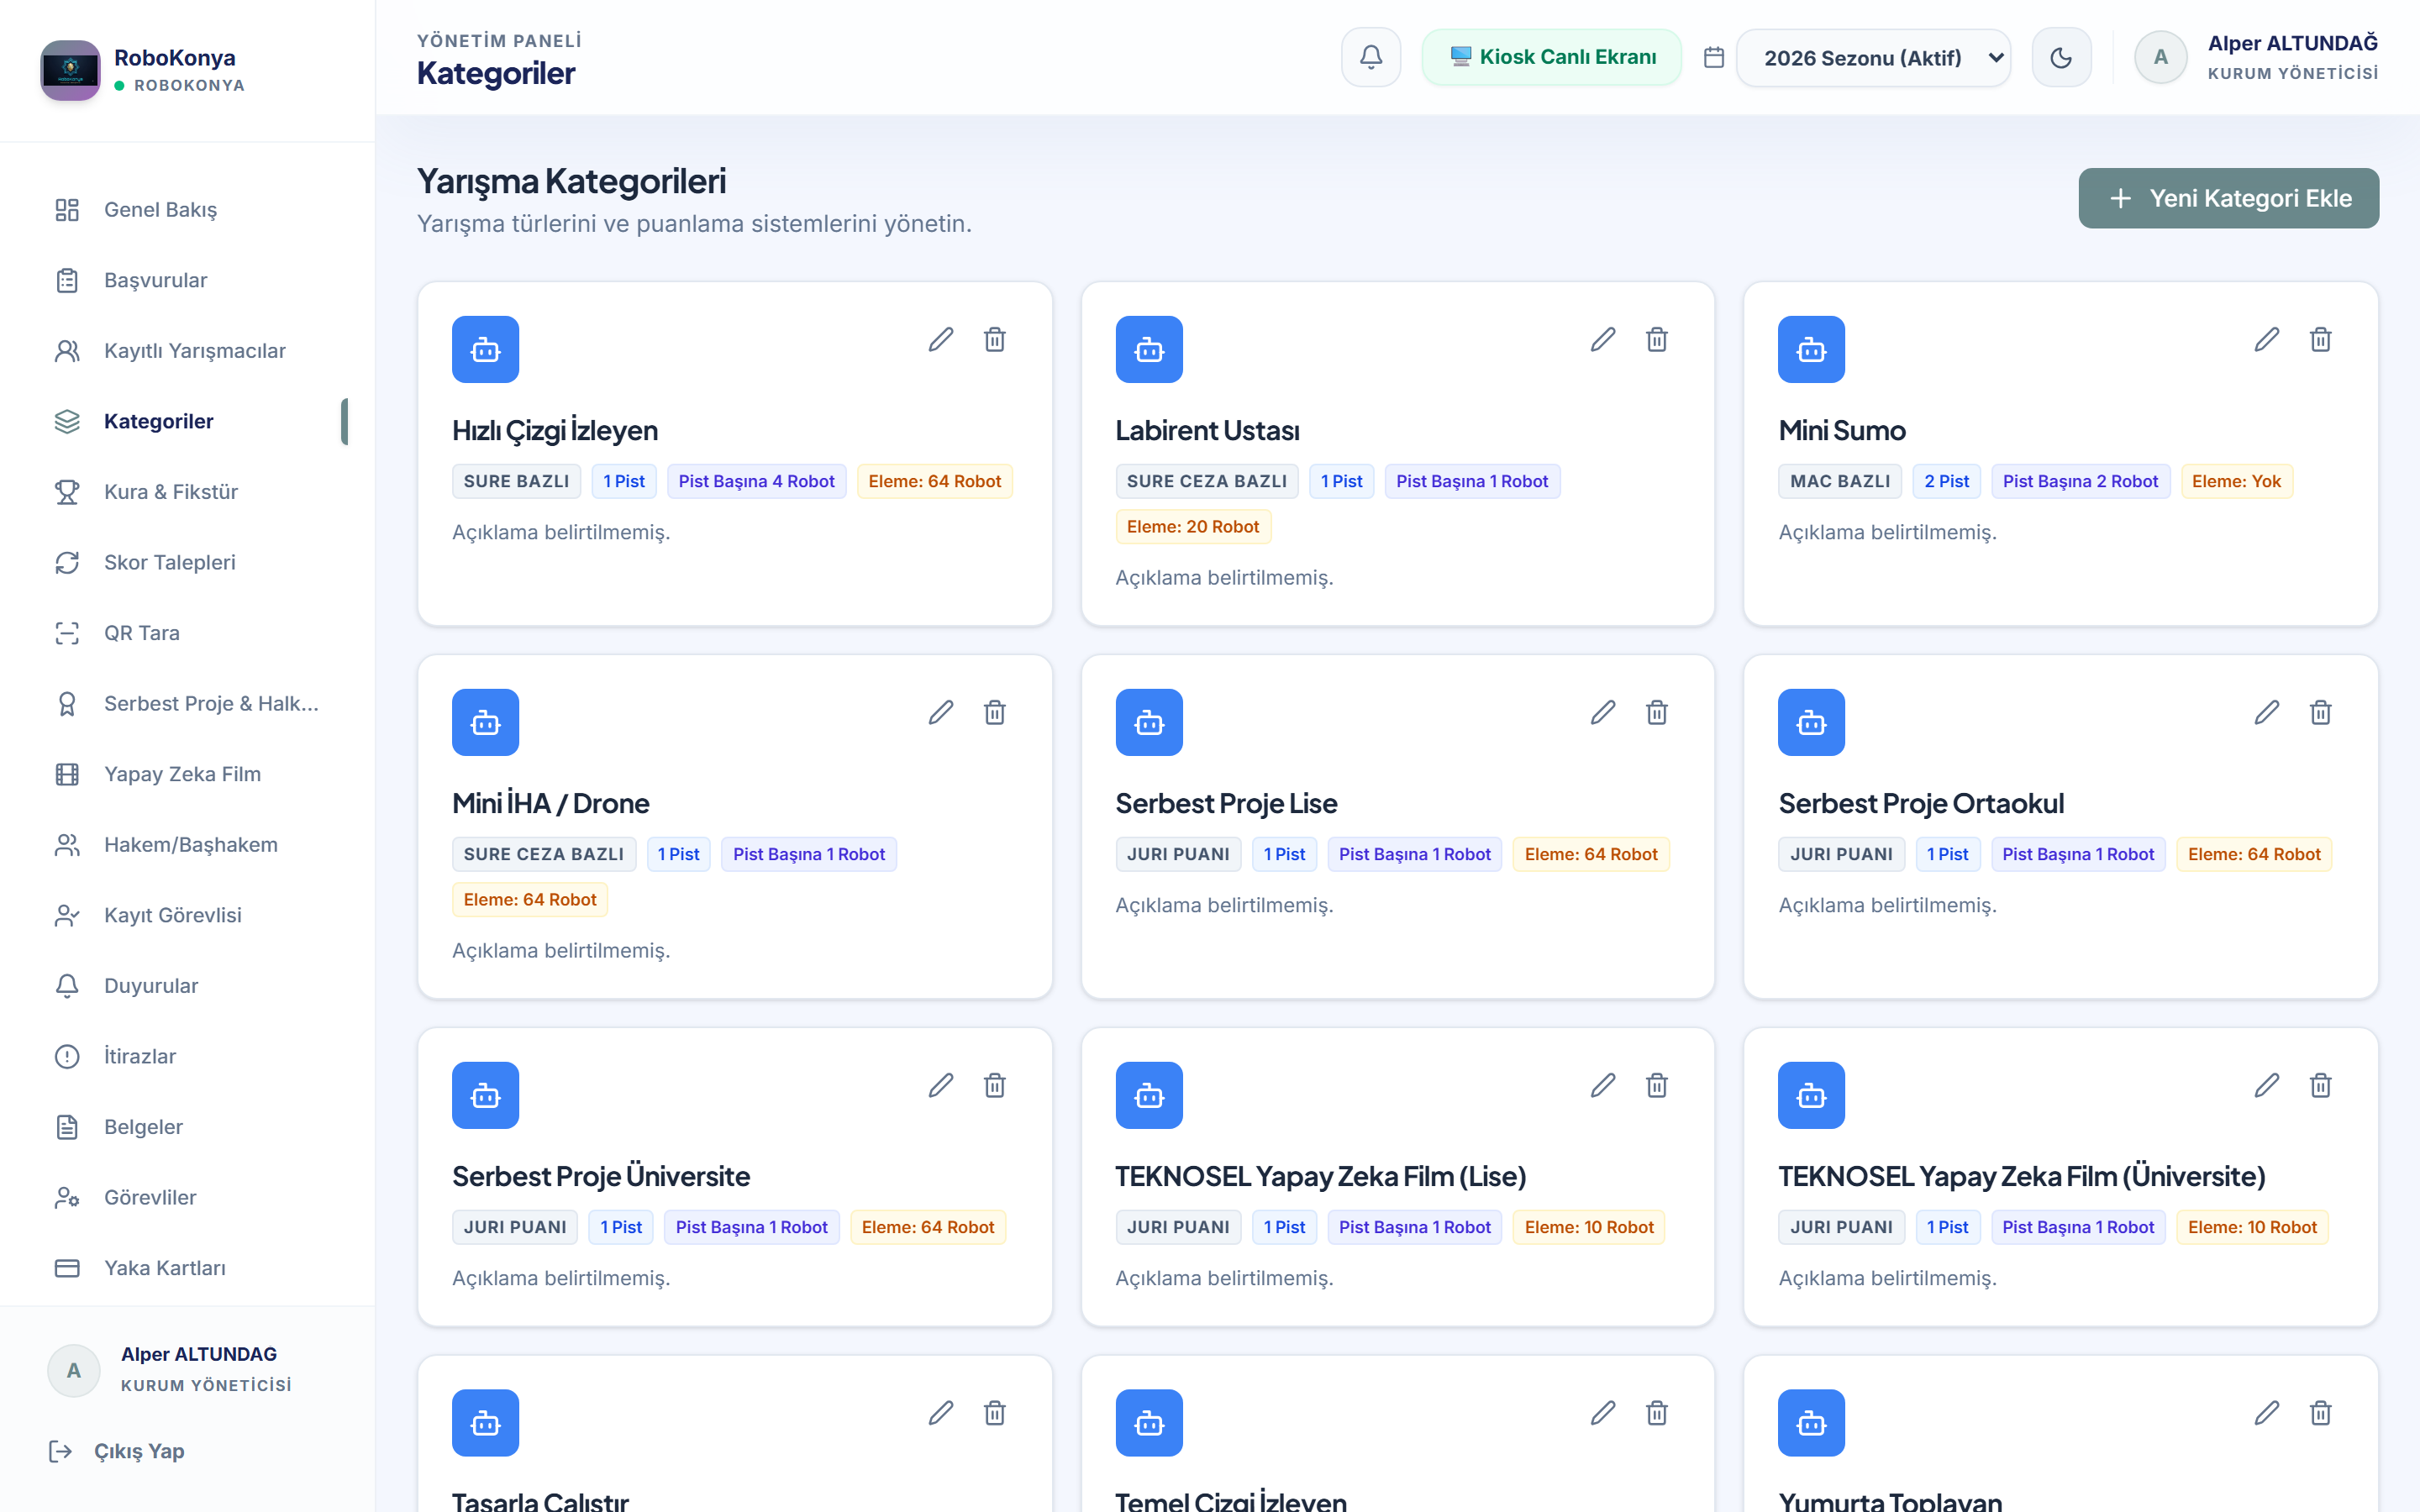Image resolution: width=2420 pixels, height=1512 pixels.
Task: Open Belgeler in the sidebar
Action: coord(187,1127)
